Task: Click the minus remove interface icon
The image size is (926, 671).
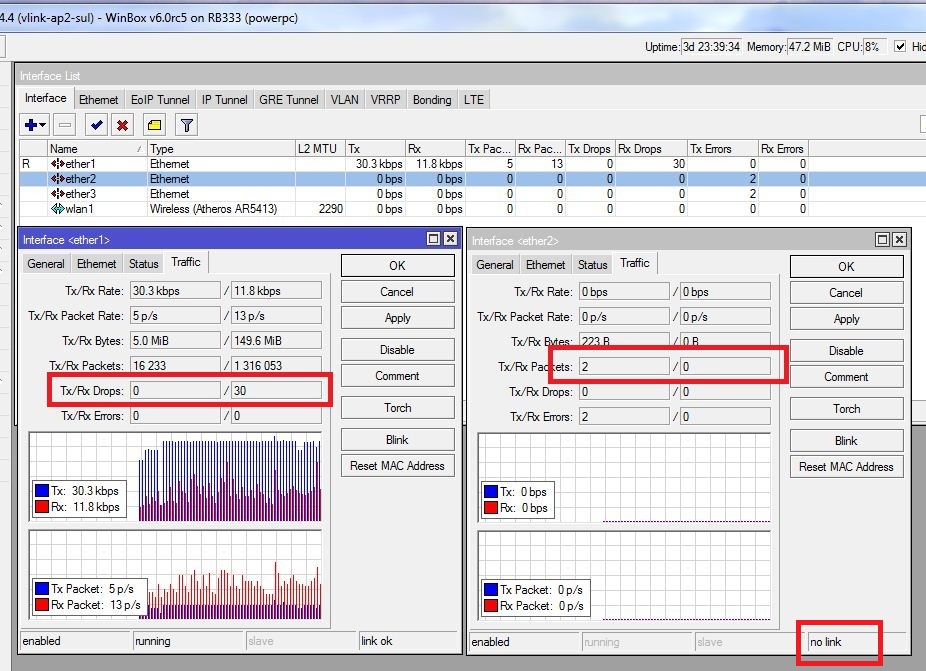Action: point(65,125)
